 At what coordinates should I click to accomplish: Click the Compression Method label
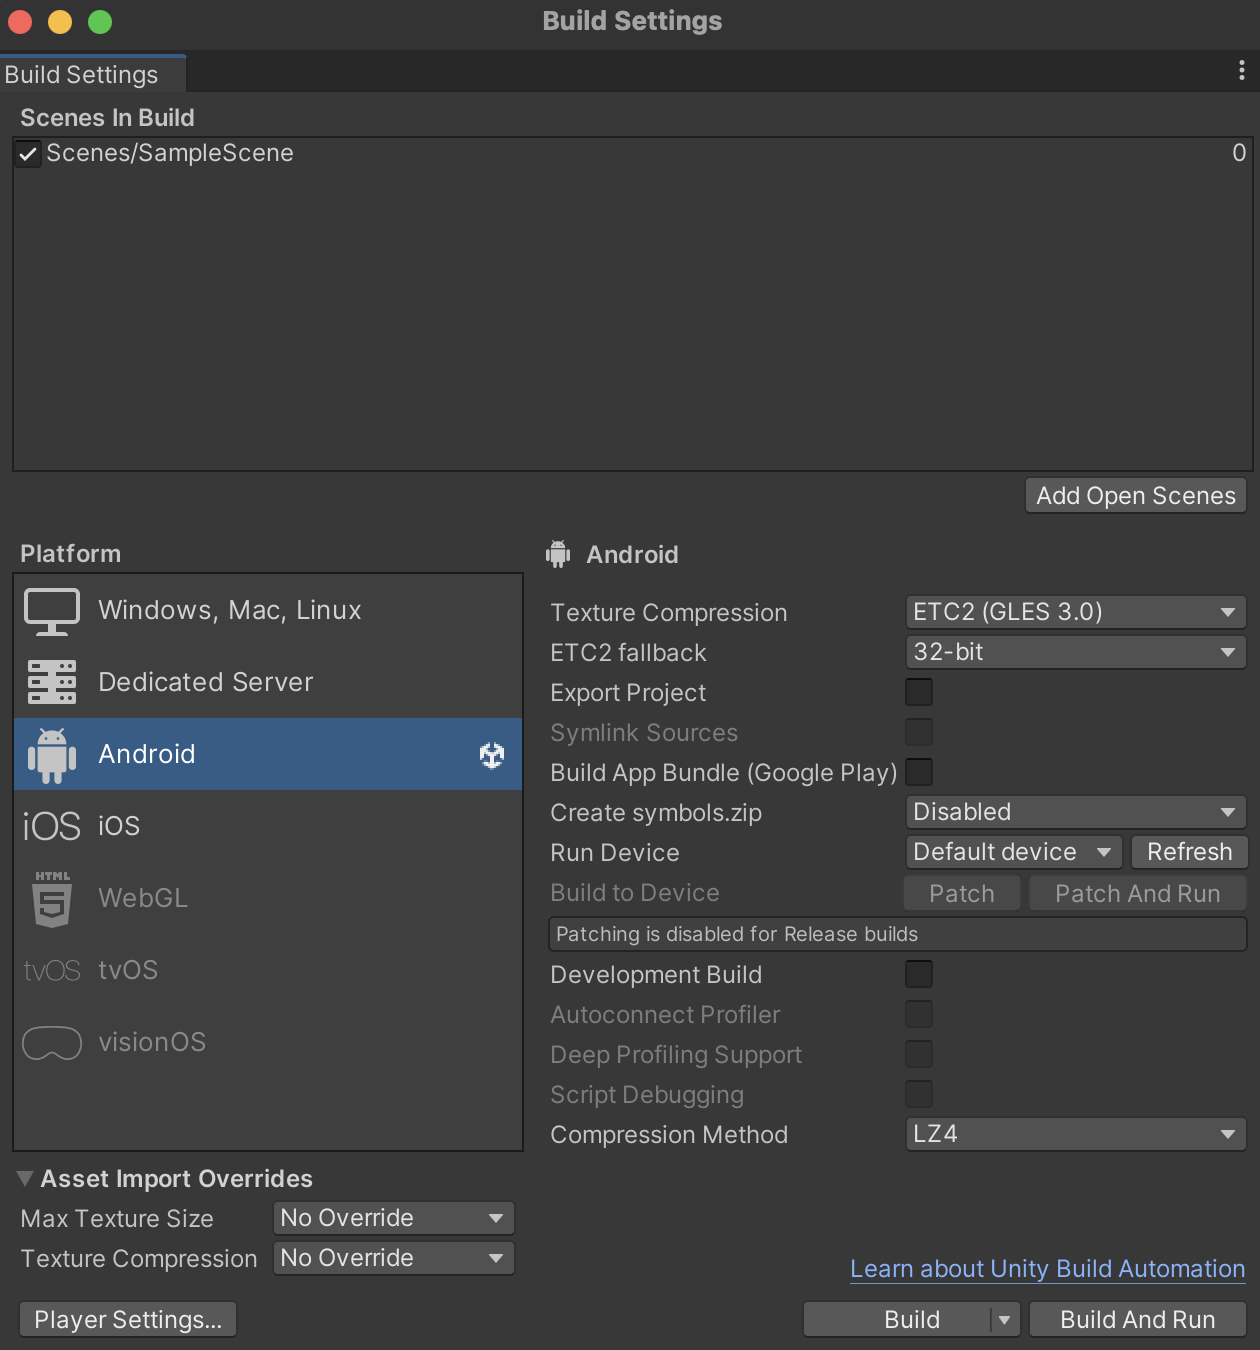tap(669, 1135)
